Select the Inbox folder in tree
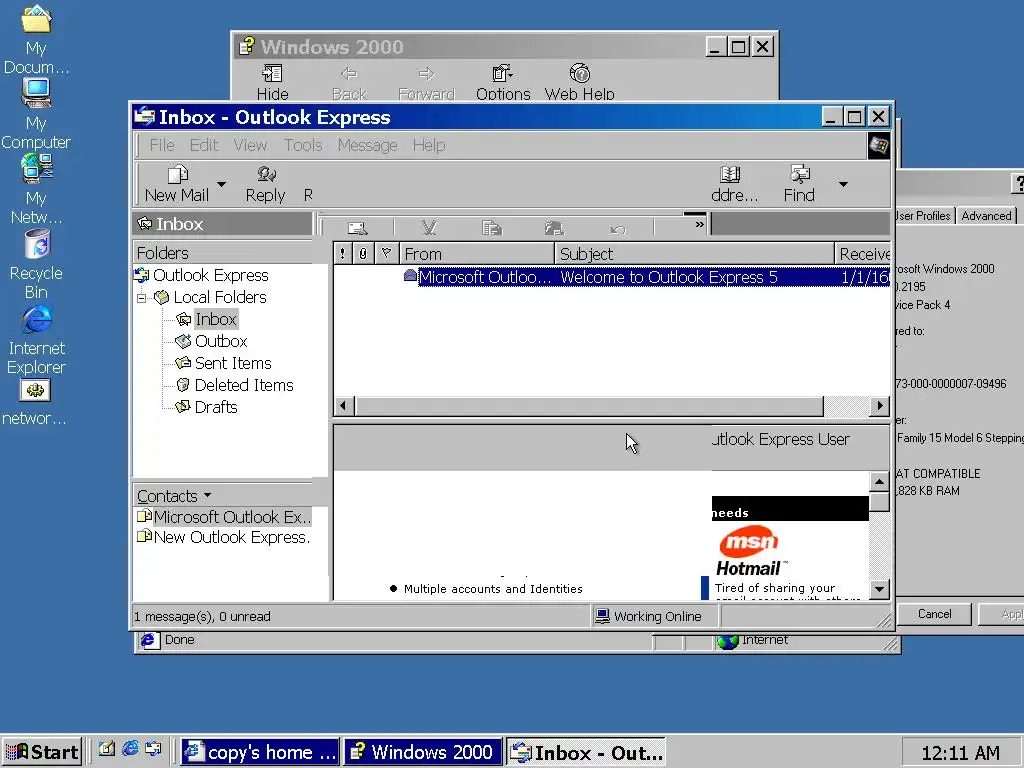The image size is (1024, 768). point(216,319)
